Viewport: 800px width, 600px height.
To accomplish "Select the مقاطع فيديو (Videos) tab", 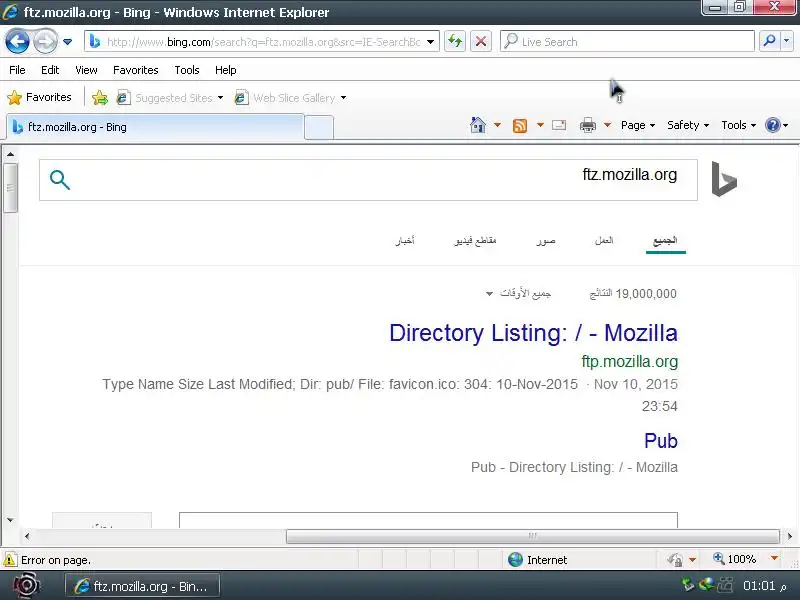I will 475,240.
